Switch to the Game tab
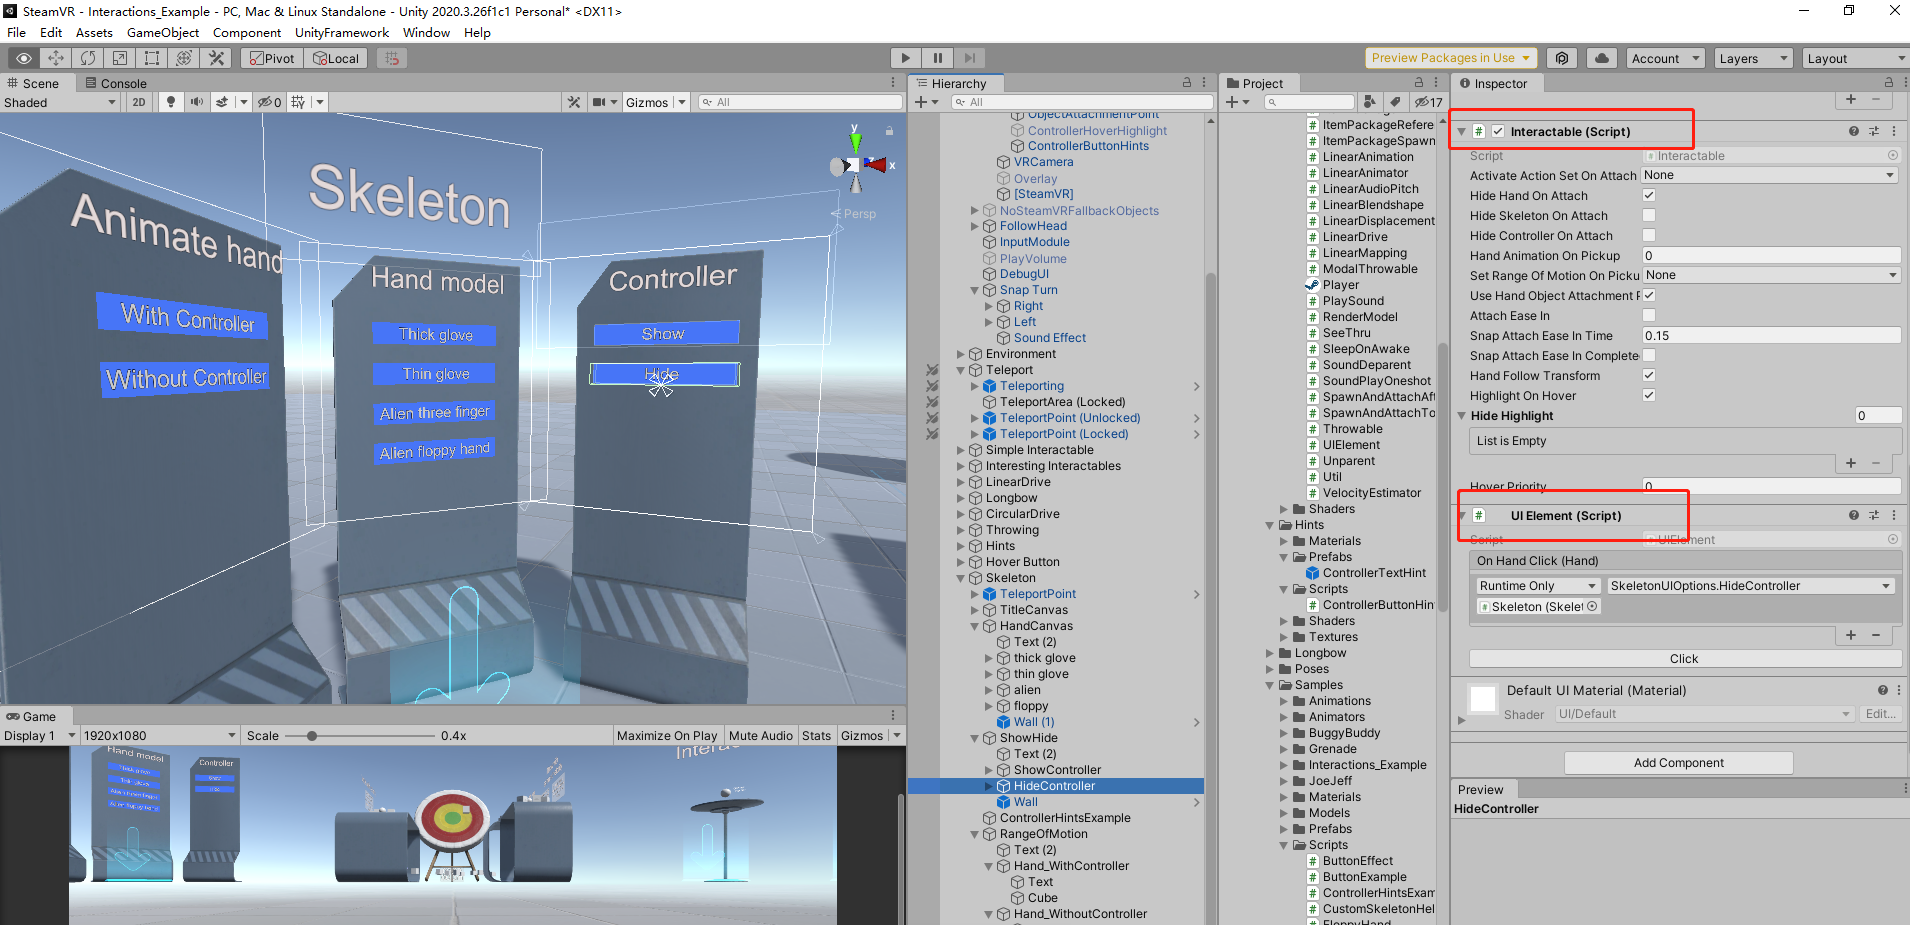Screen dimensions: 1910x925 click(x=31, y=716)
